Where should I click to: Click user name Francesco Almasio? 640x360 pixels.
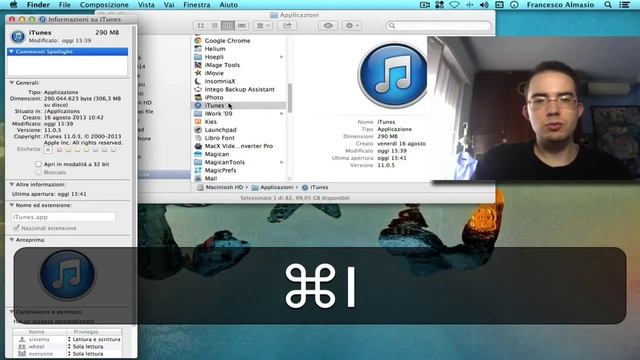[x=560, y=5]
